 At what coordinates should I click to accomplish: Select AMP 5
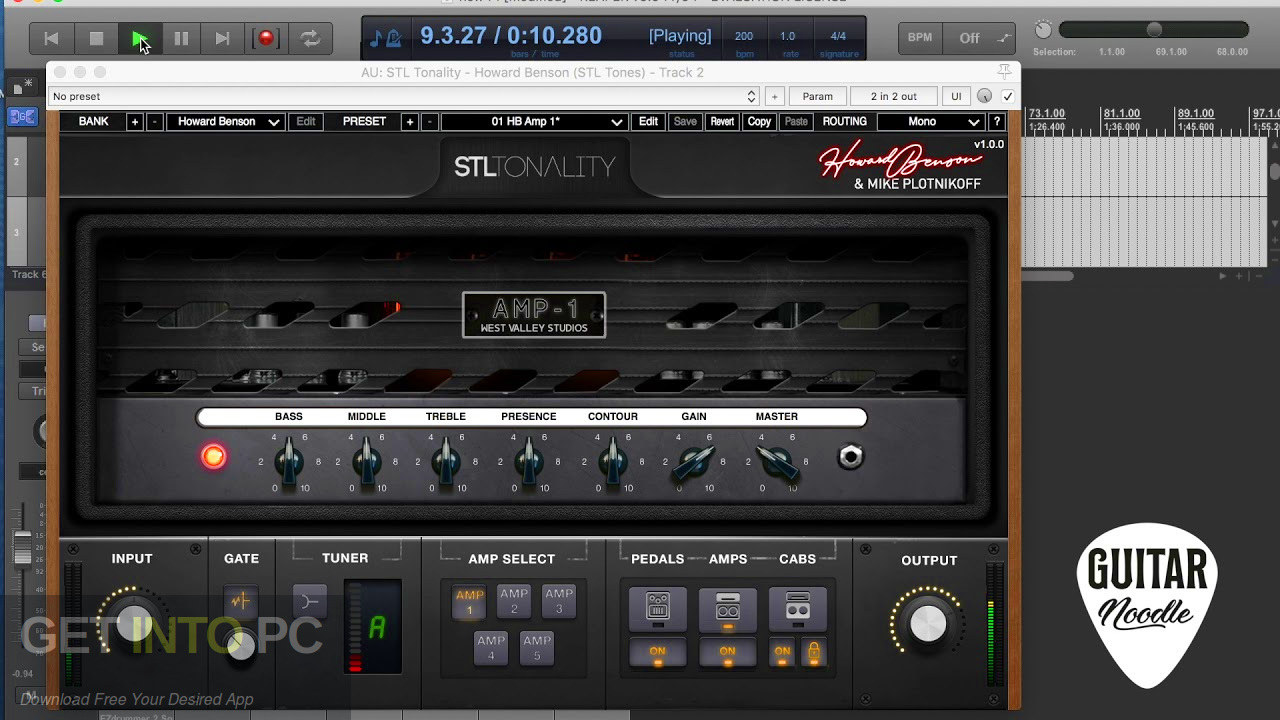pyautogui.click(x=537, y=647)
